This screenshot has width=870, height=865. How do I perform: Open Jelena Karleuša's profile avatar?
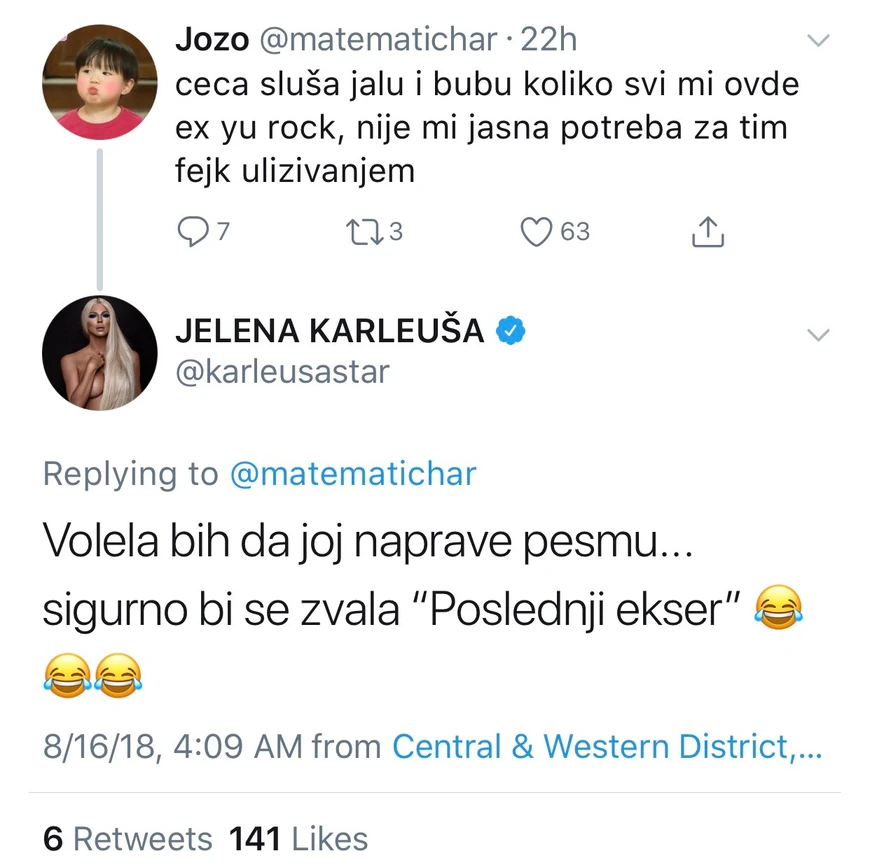99,353
